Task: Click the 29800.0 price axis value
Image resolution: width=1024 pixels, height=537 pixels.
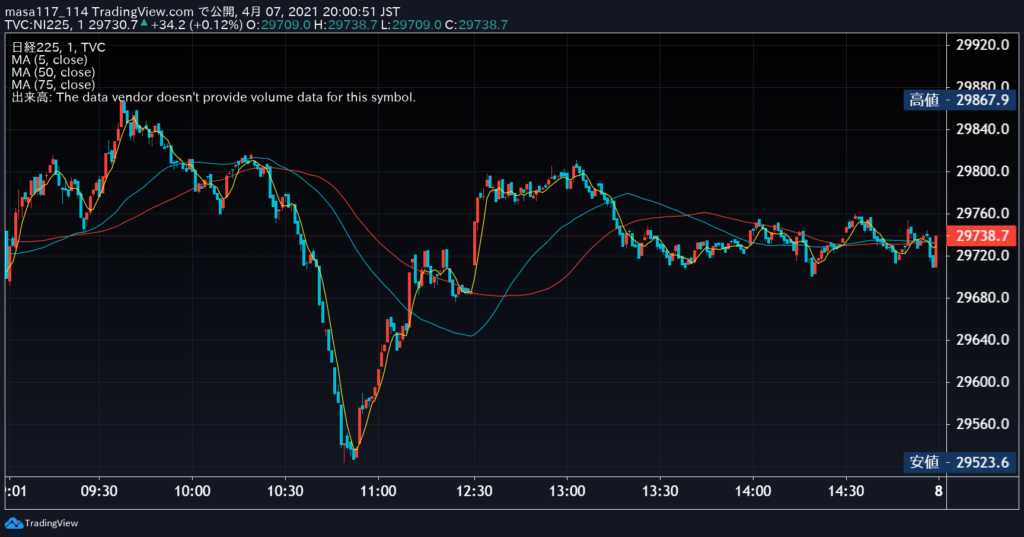Action: pyautogui.click(x=982, y=172)
